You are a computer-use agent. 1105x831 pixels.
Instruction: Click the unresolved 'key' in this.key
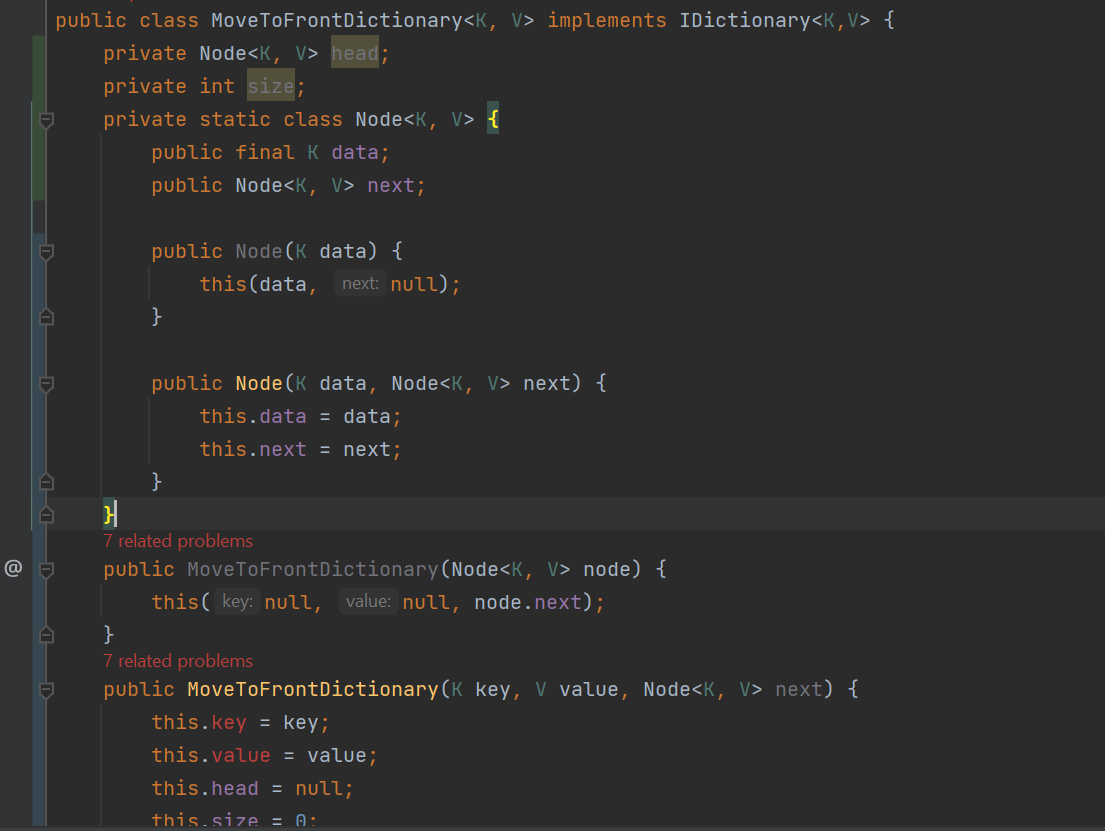coord(230,722)
